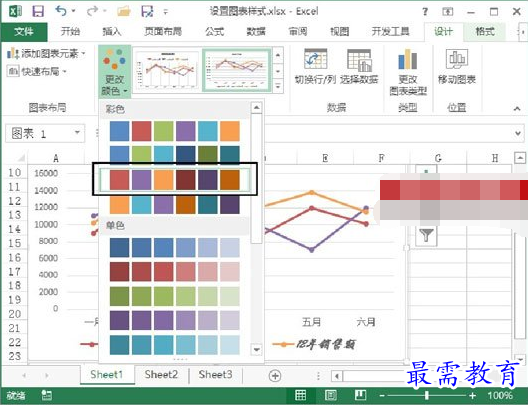Open Quick Layout menu
The image size is (528, 405).
37,71
